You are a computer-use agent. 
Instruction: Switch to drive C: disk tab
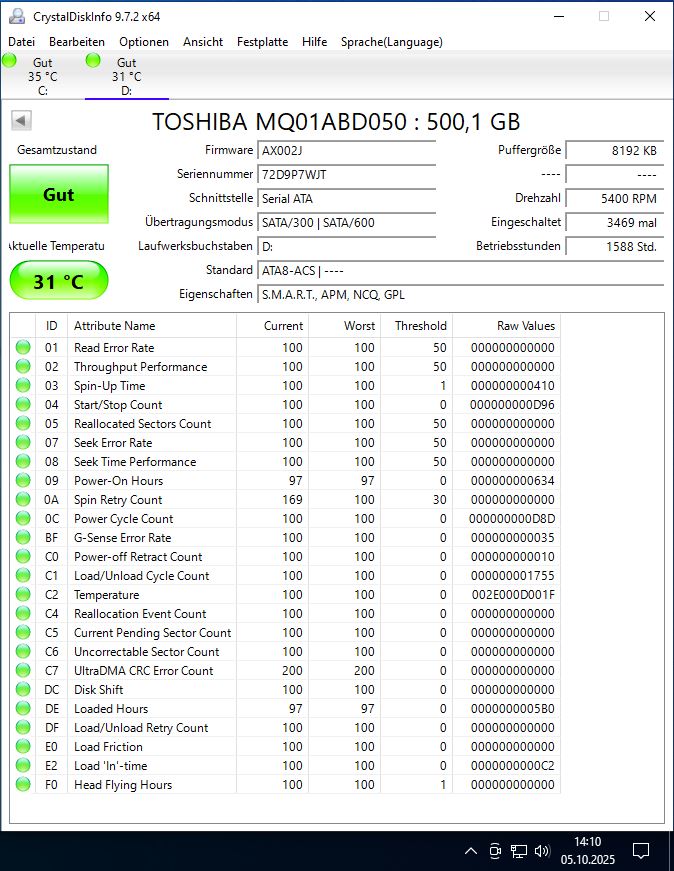pyautogui.click(x=42, y=76)
